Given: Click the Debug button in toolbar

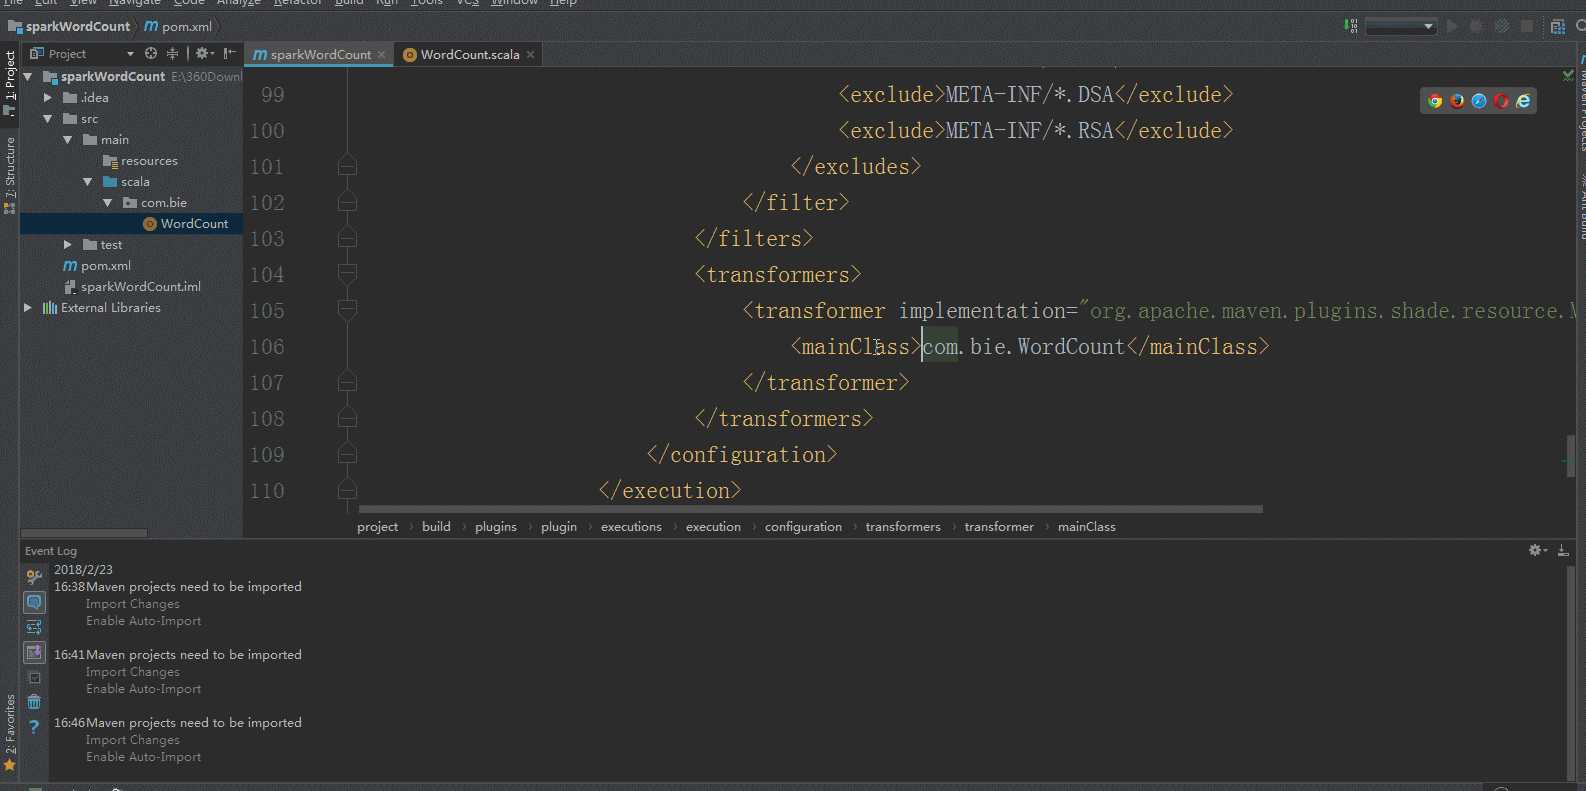Looking at the screenshot, I should pos(1476,26).
